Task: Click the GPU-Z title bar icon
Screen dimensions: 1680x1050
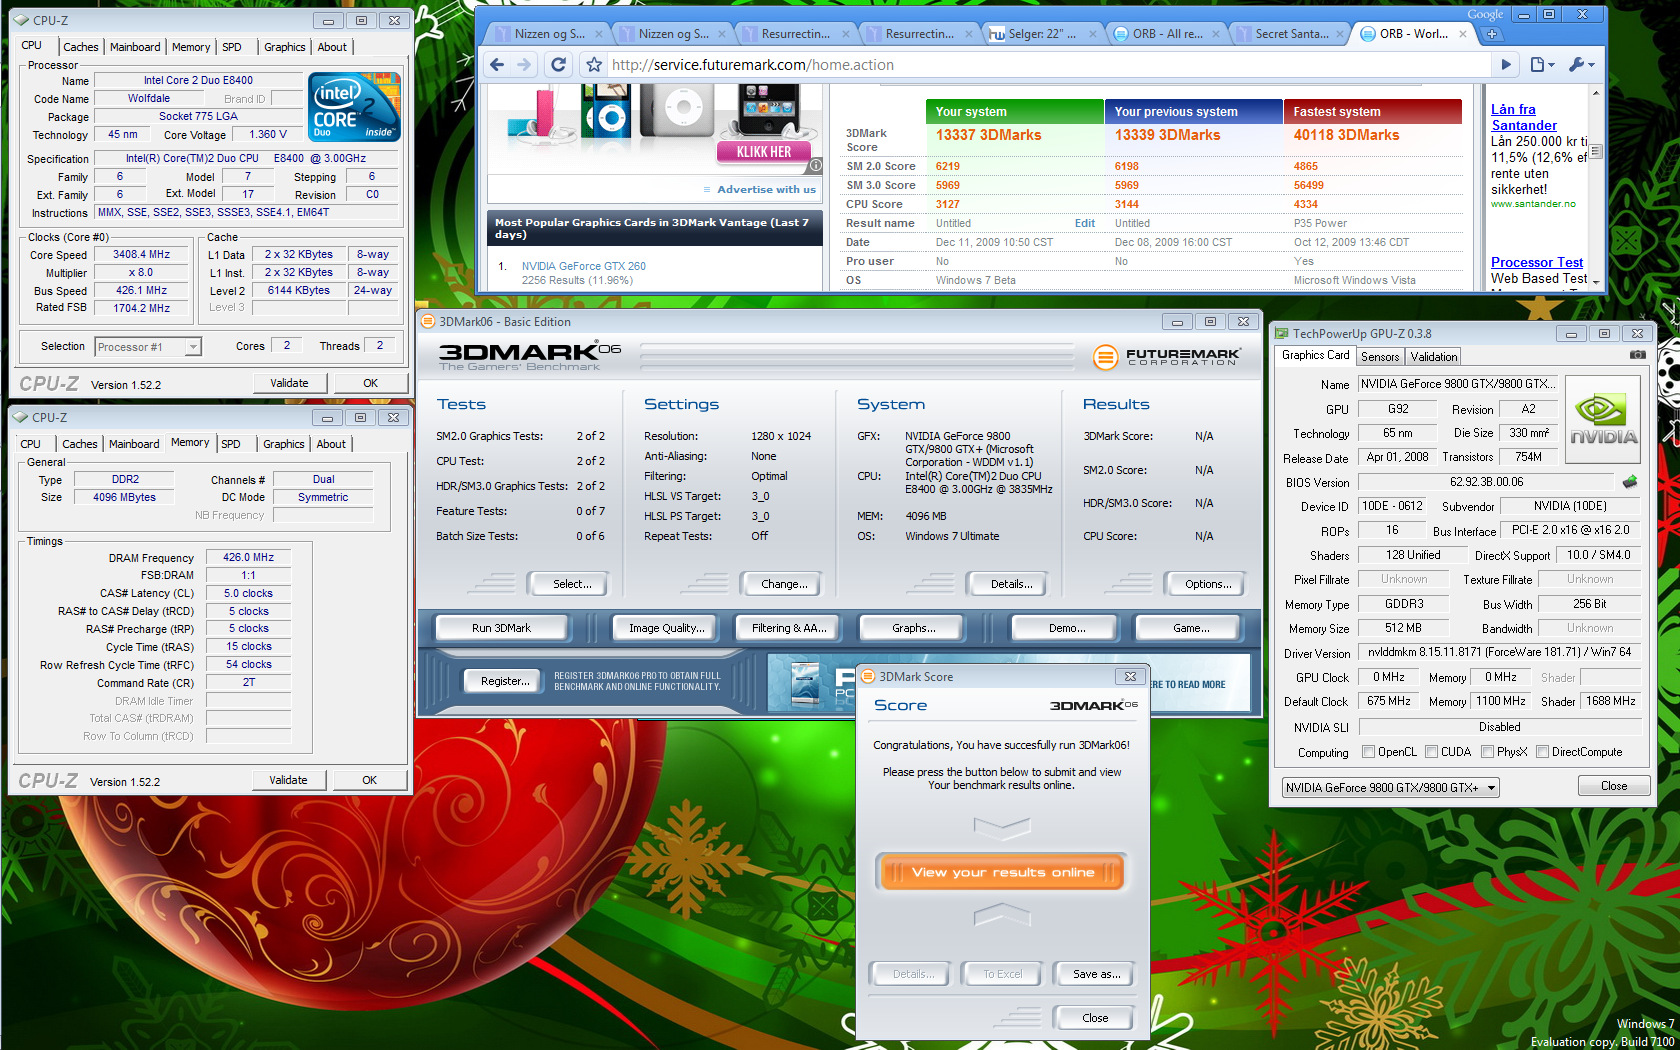Action: coord(1282,334)
